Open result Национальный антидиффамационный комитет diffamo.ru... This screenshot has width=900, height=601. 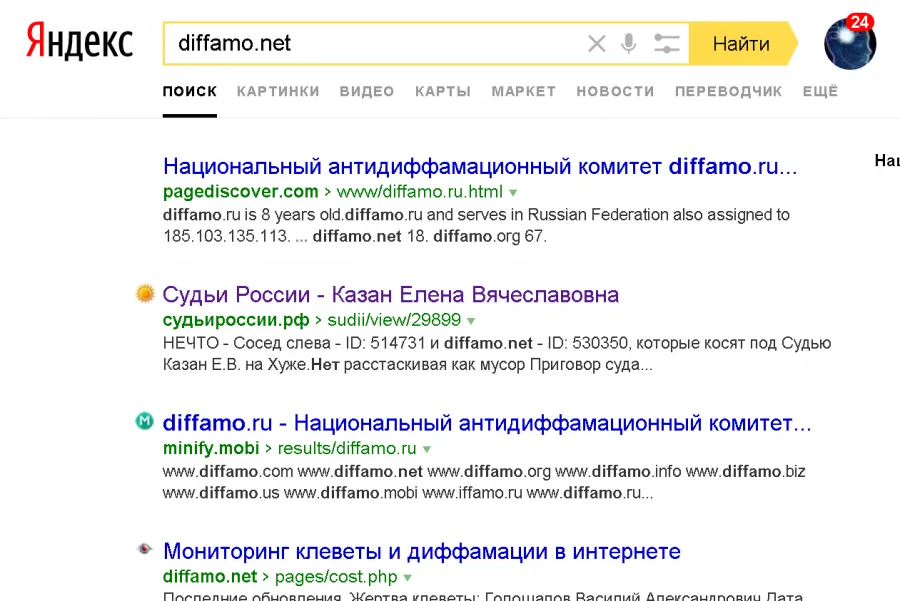pos(480,166)
